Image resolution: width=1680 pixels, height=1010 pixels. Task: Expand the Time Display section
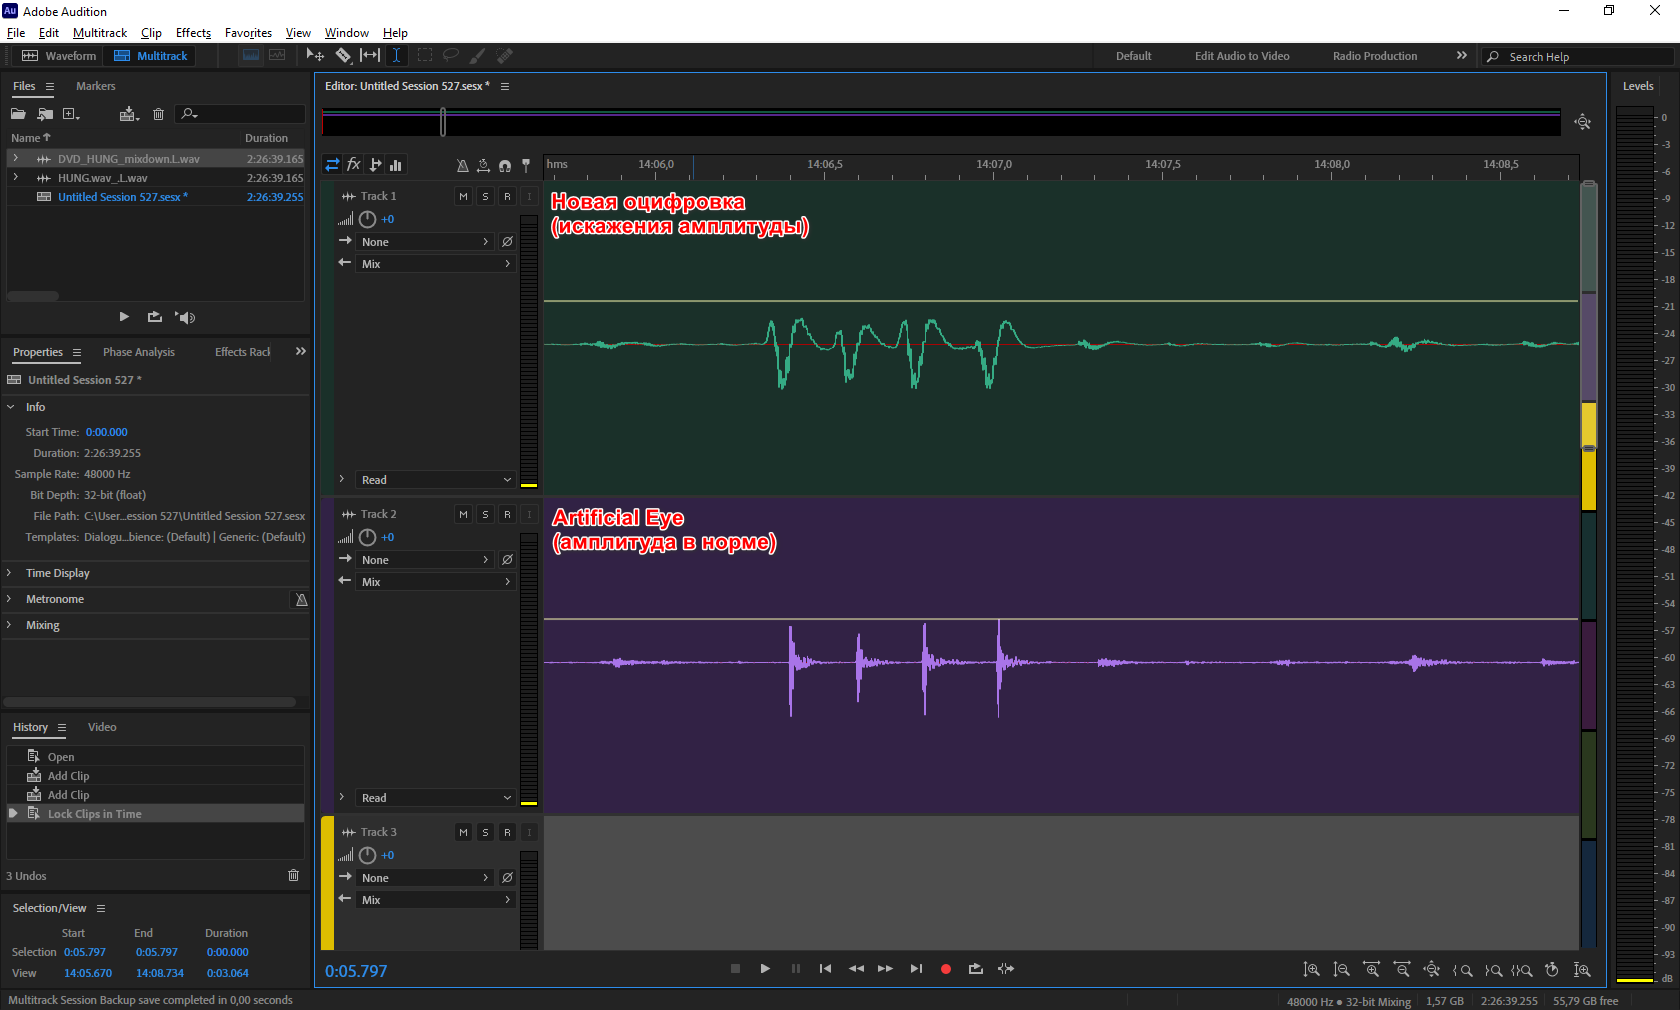coord(10,573)
